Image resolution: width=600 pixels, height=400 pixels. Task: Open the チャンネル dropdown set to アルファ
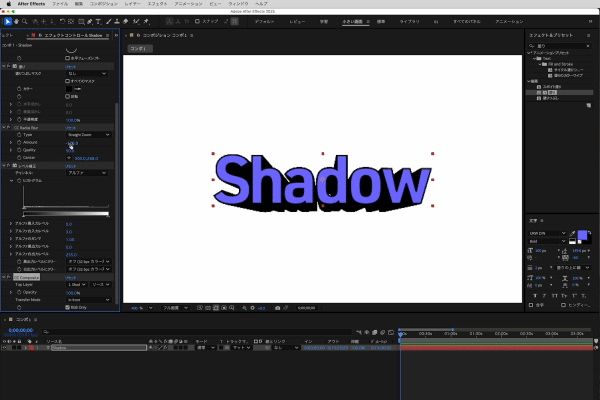tap(87, 173)
